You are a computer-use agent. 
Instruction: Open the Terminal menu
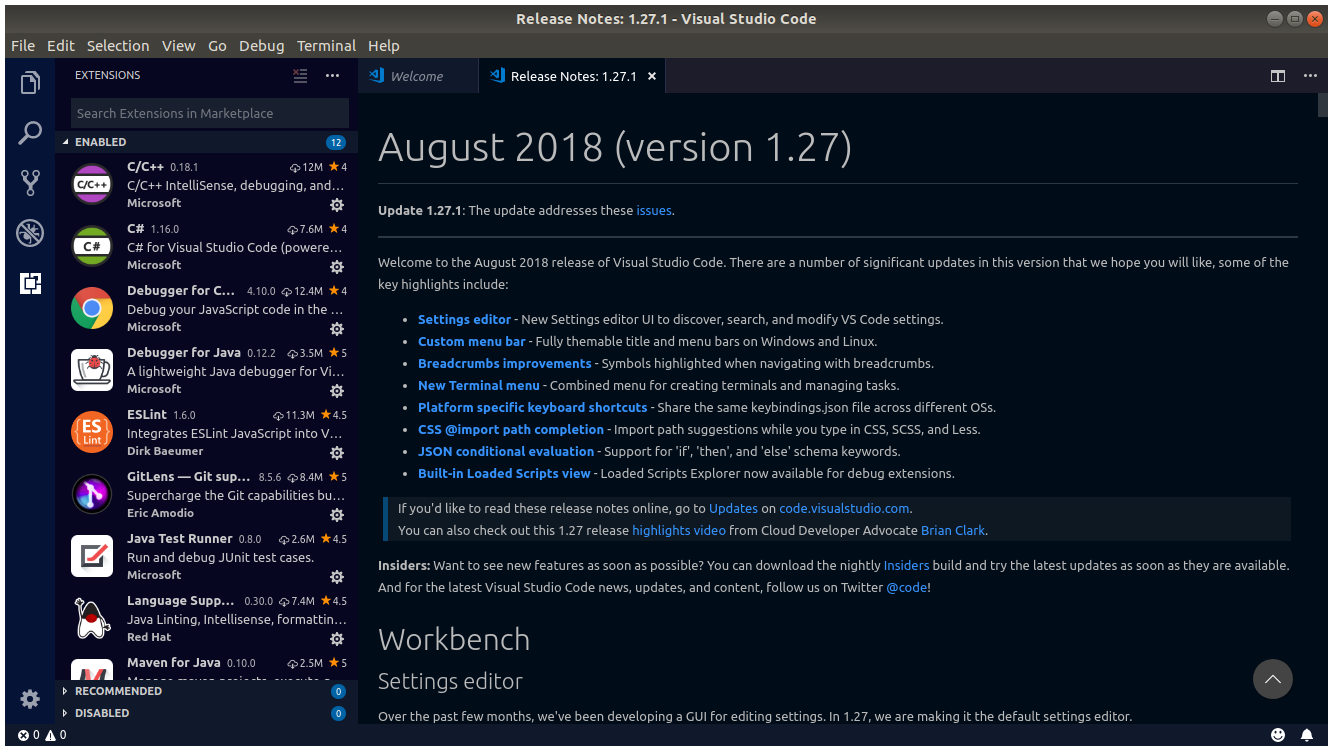pos(326,46)
